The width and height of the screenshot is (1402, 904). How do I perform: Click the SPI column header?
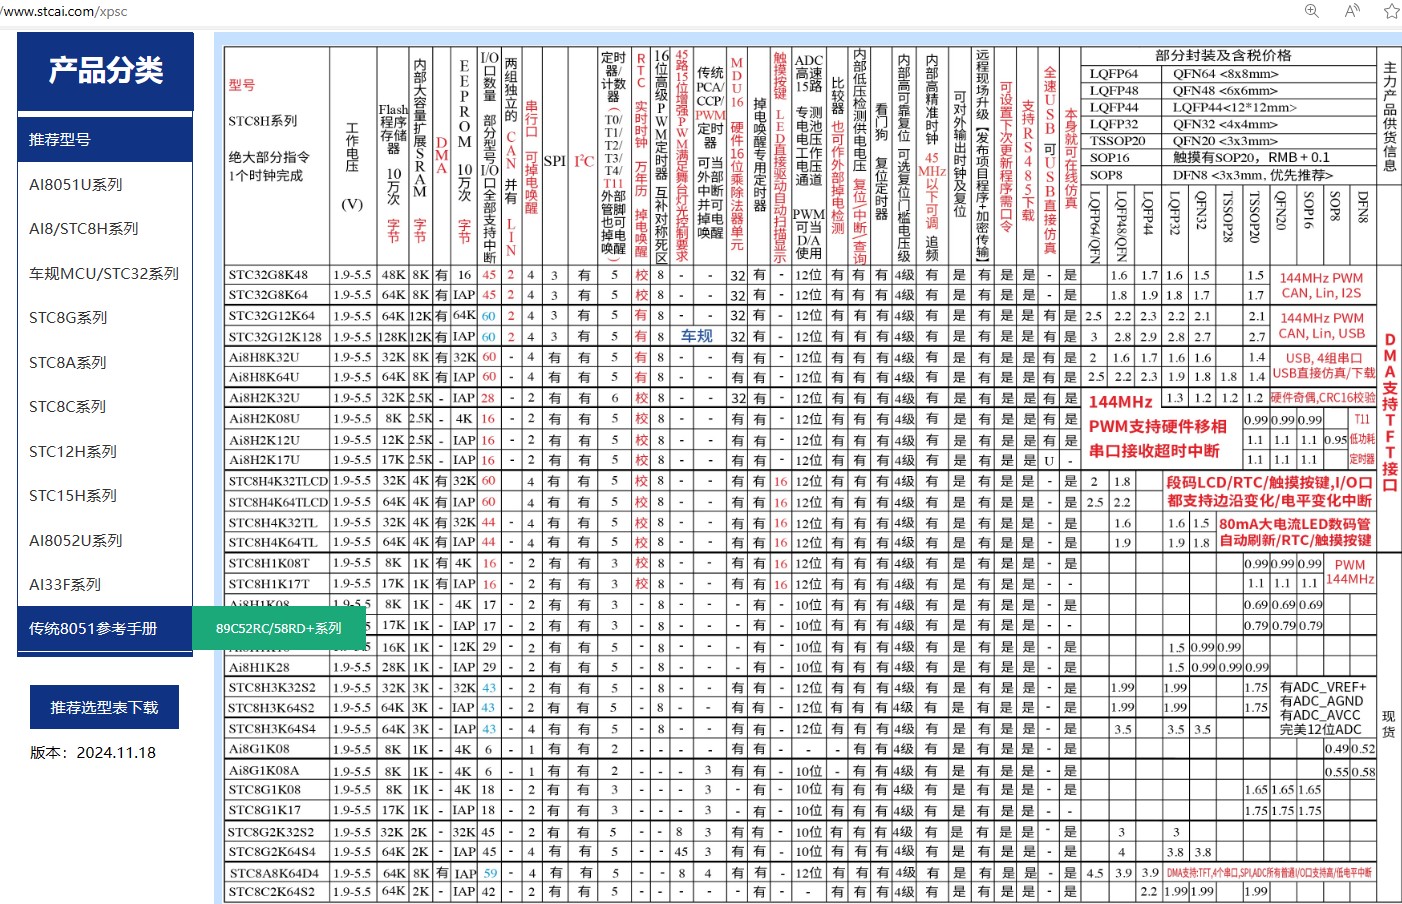(x=555, y=160)
